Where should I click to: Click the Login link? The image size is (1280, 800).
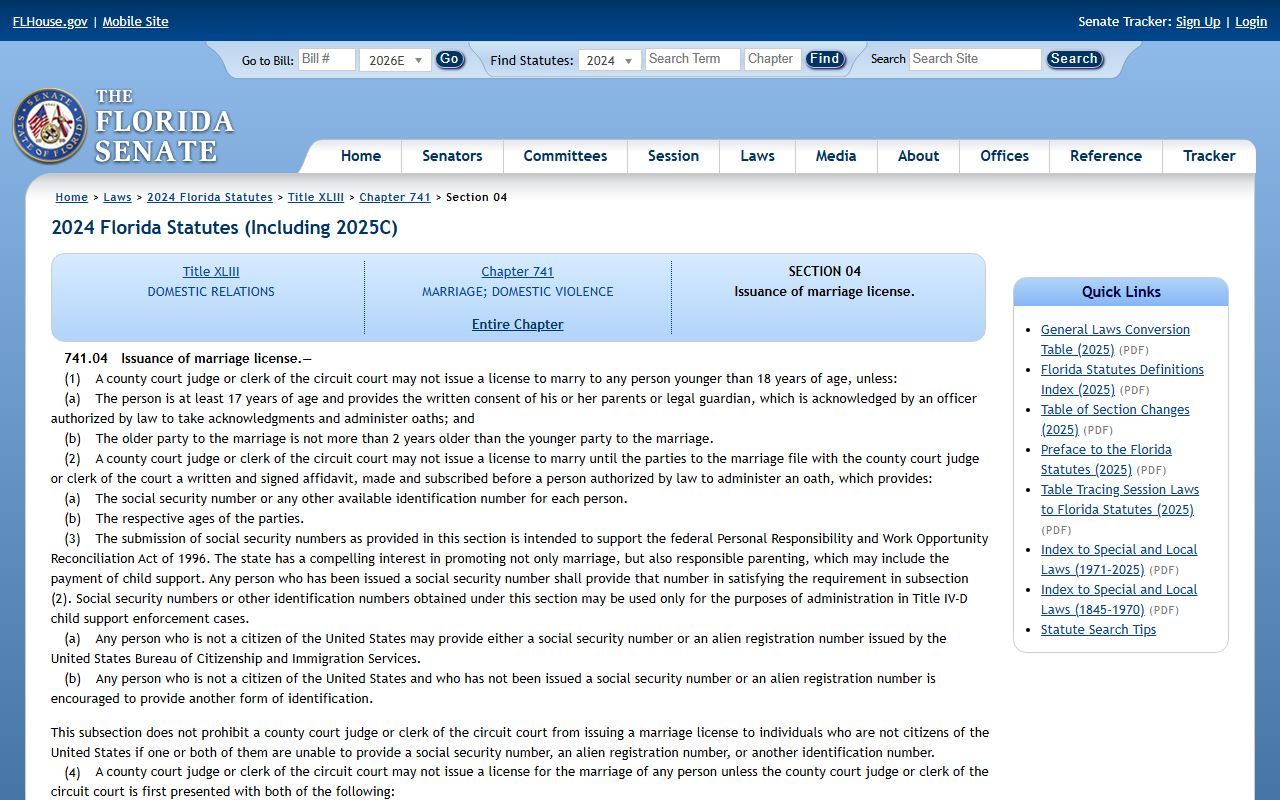pos(1251,21)
